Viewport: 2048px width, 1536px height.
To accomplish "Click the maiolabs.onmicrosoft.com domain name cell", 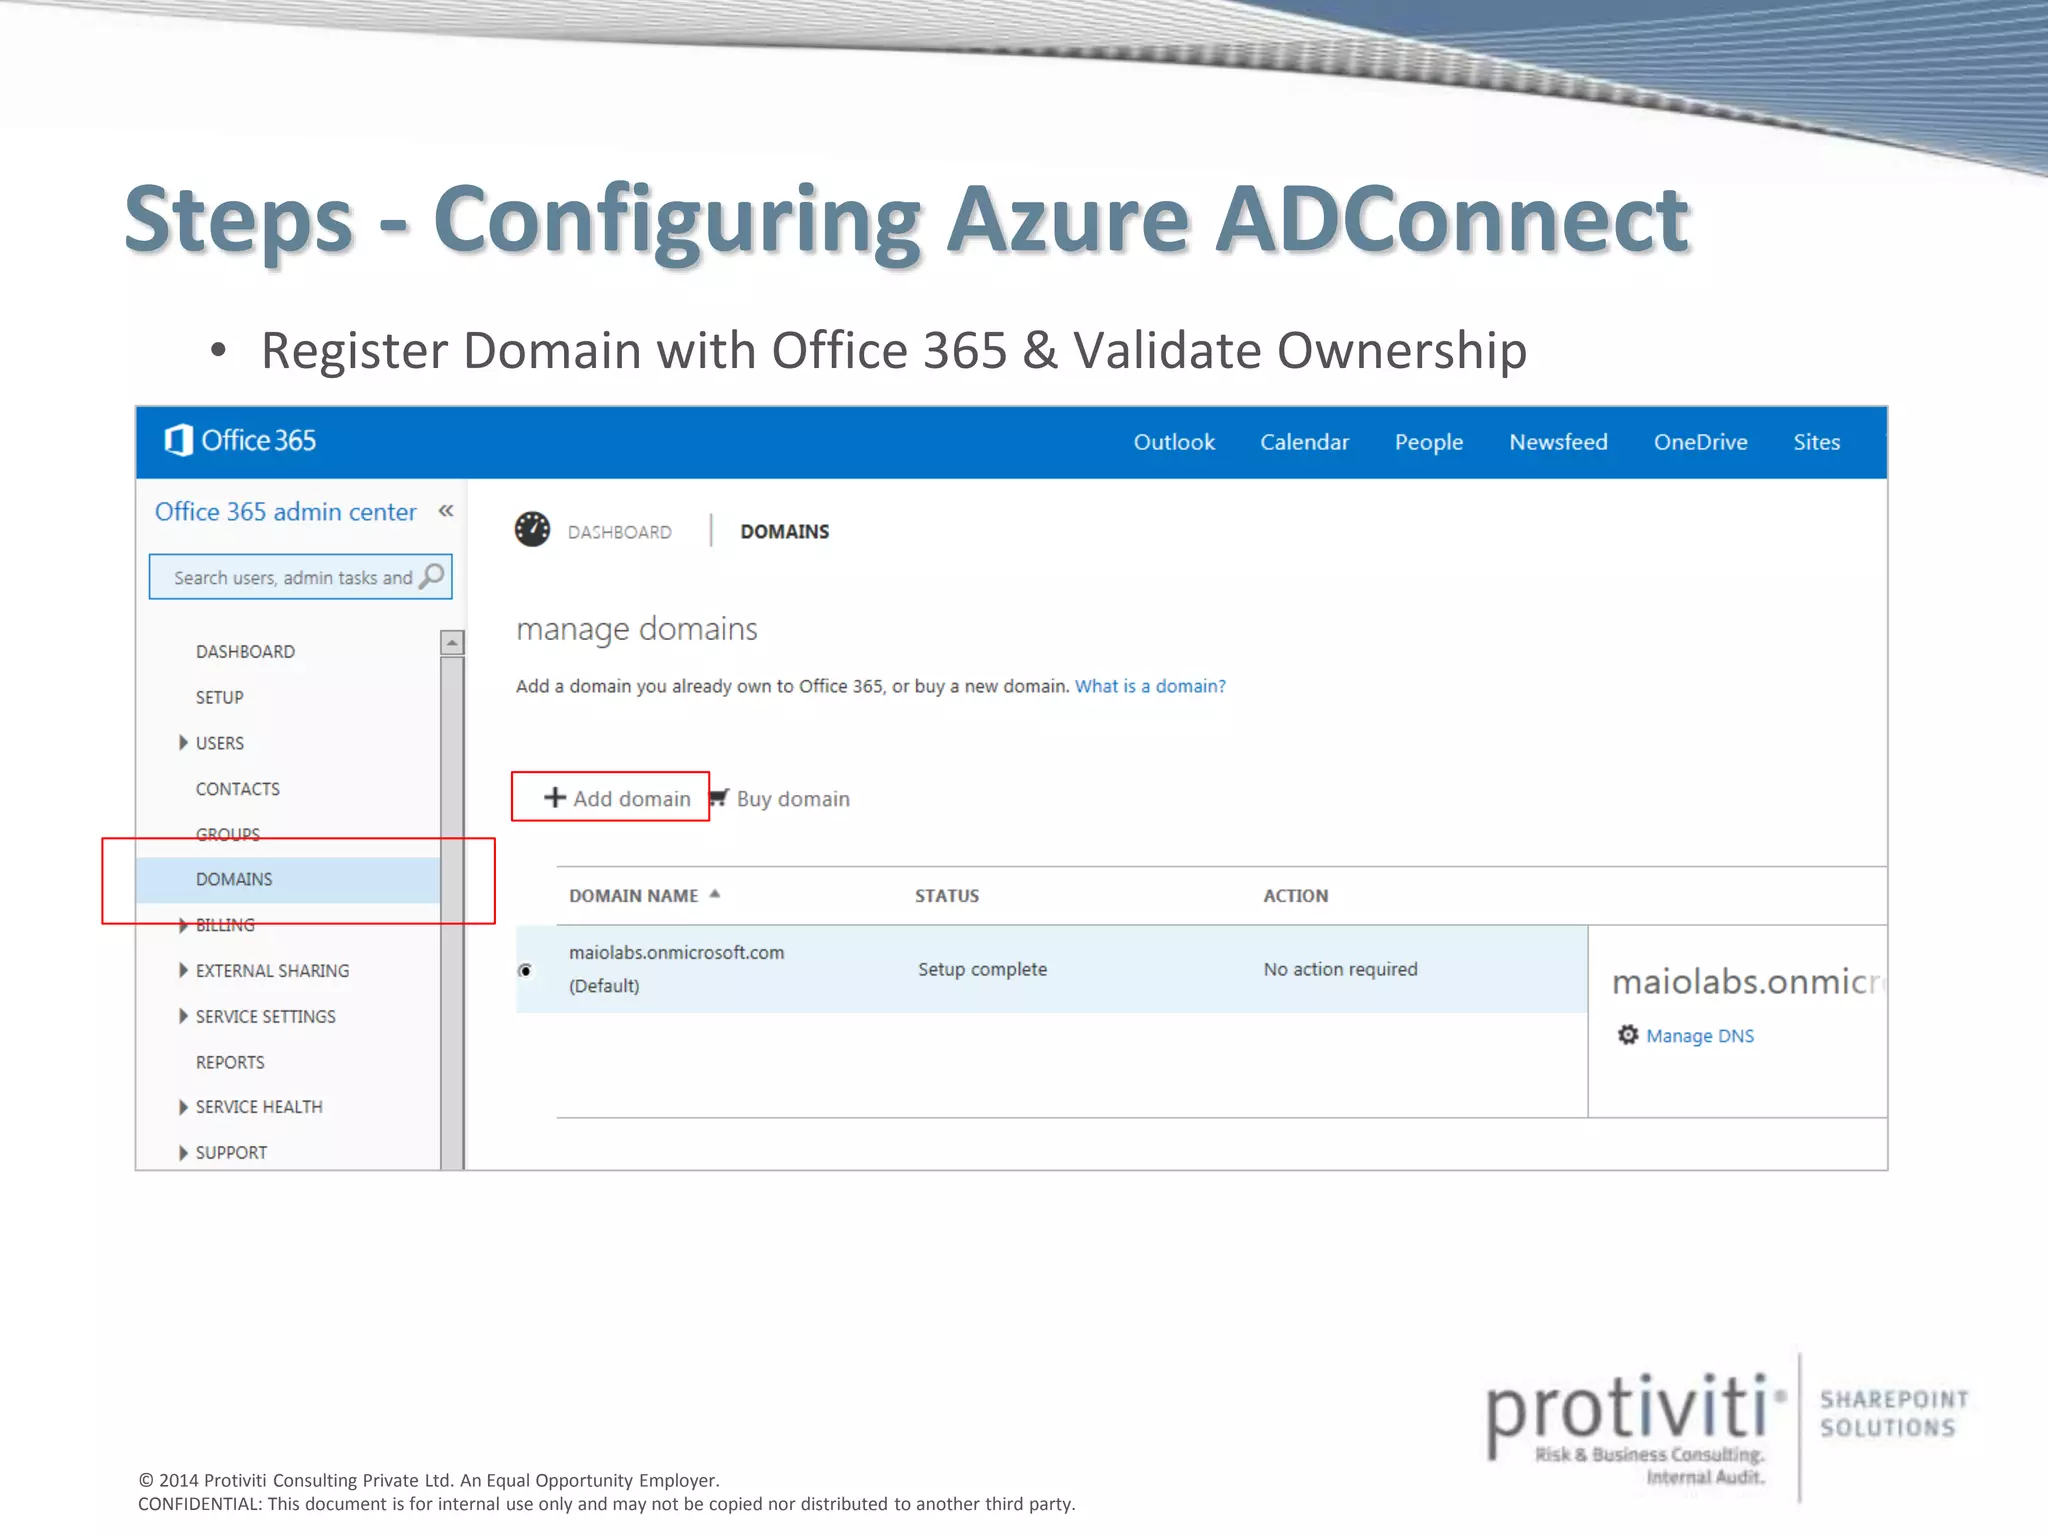I will 676,968.
